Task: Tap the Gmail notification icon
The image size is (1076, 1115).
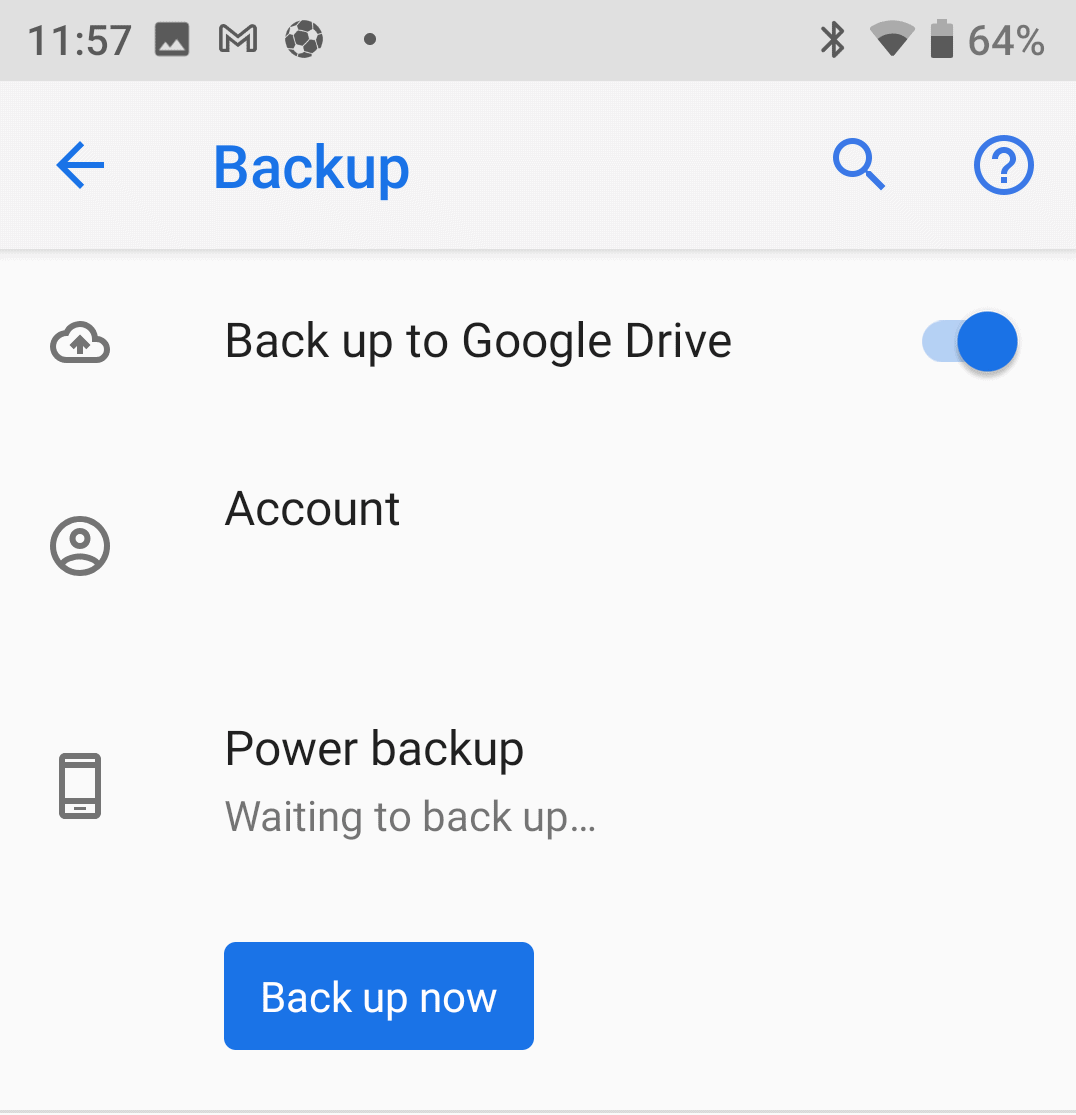Action: (238, 39)
